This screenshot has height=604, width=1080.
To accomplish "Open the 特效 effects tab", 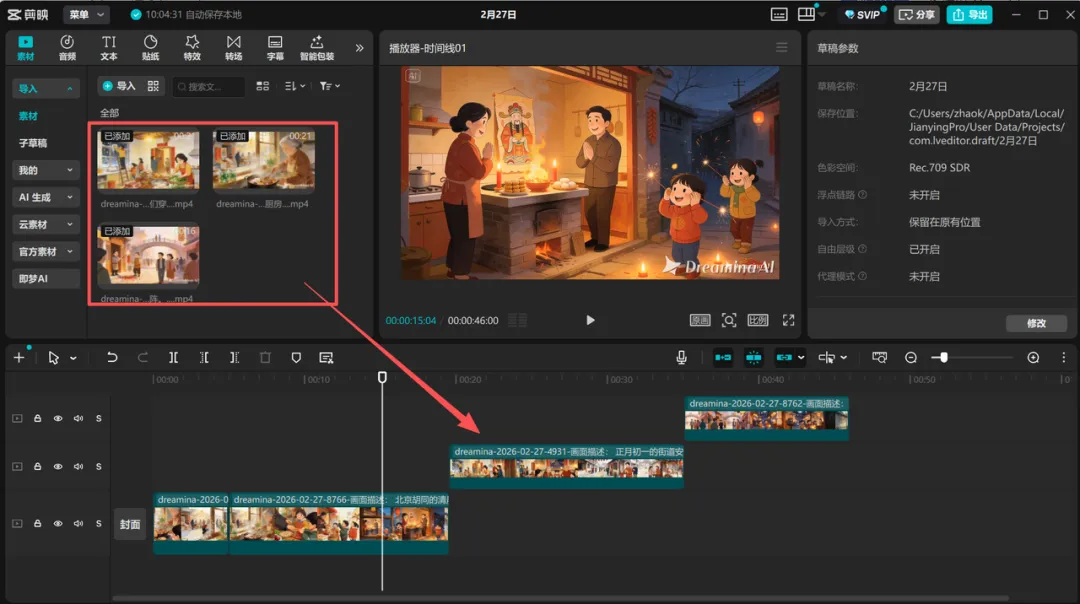I will (192, 48).
